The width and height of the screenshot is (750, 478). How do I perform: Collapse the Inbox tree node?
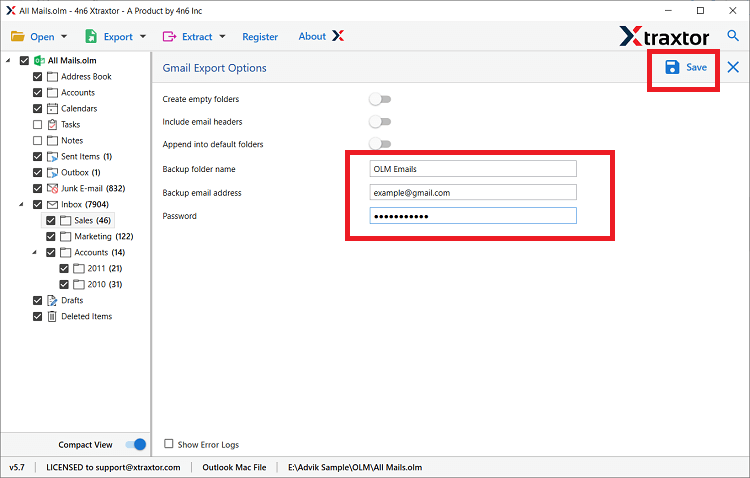click(21, 204)
